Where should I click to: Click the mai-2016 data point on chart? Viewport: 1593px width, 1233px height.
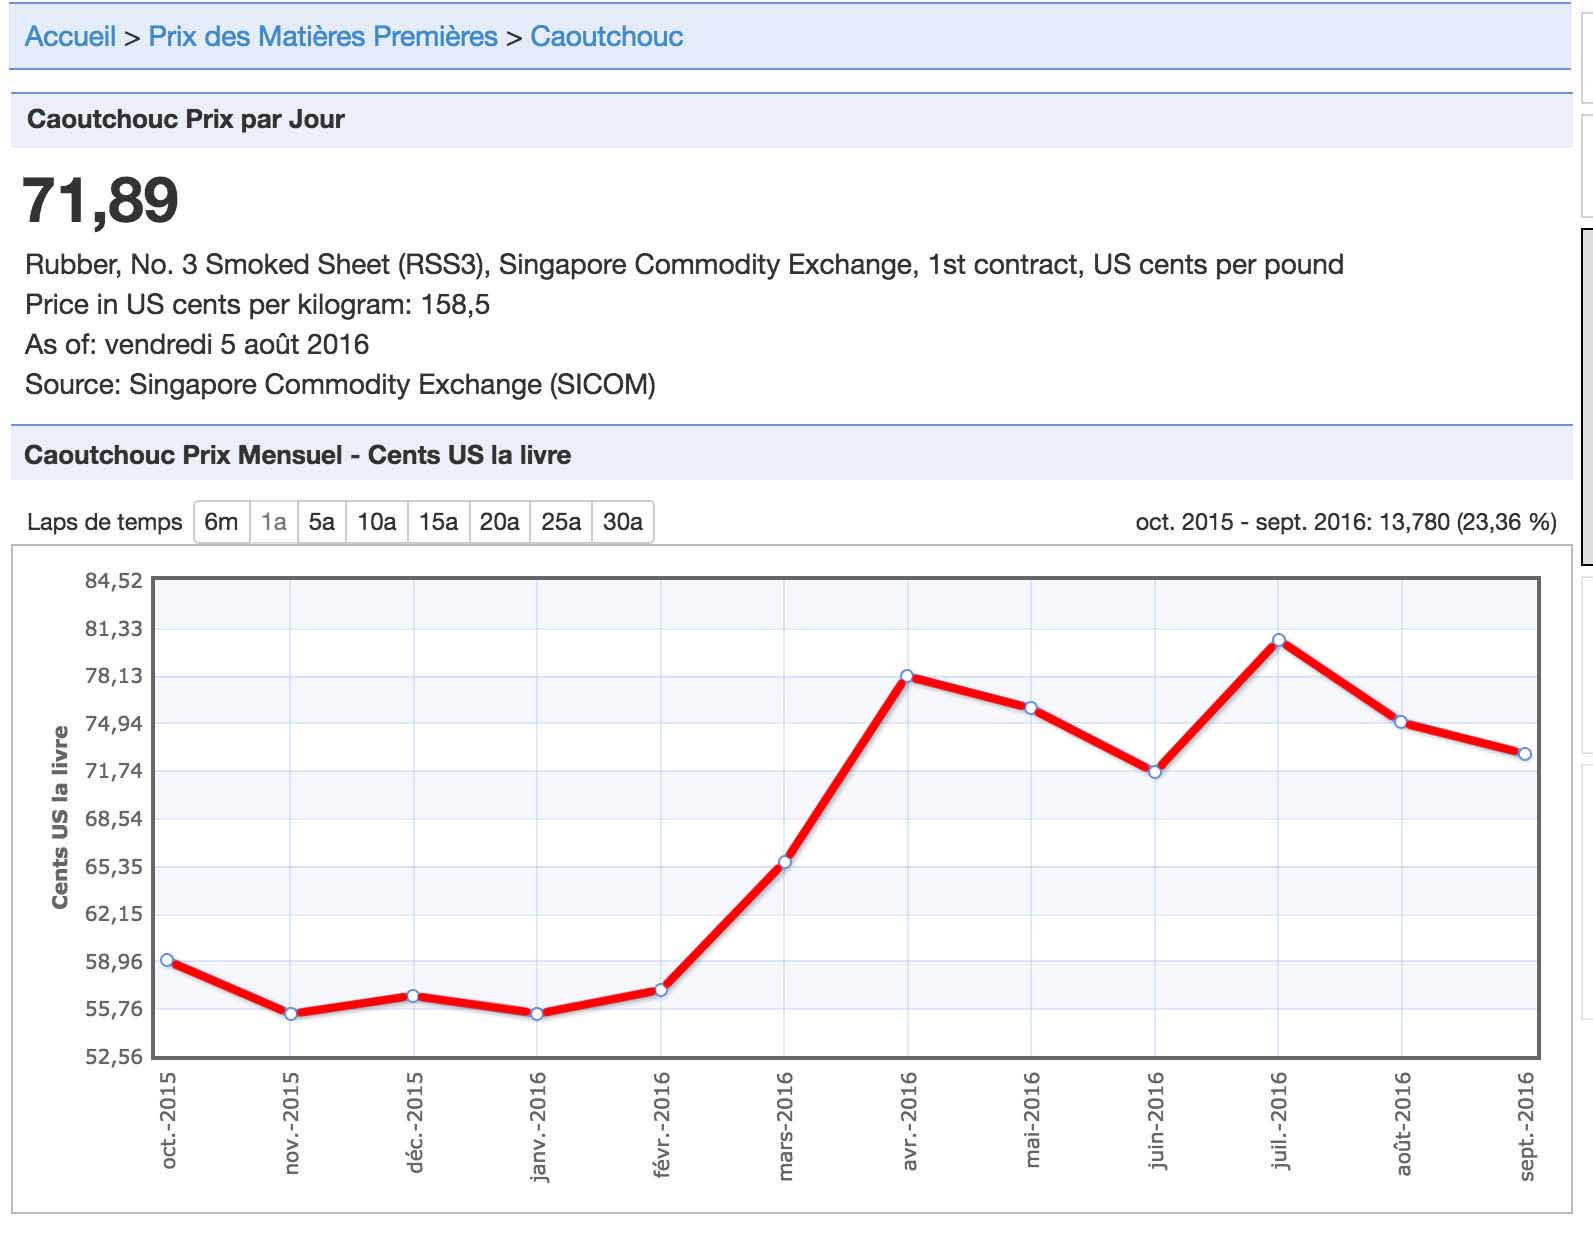[1031, 708]
